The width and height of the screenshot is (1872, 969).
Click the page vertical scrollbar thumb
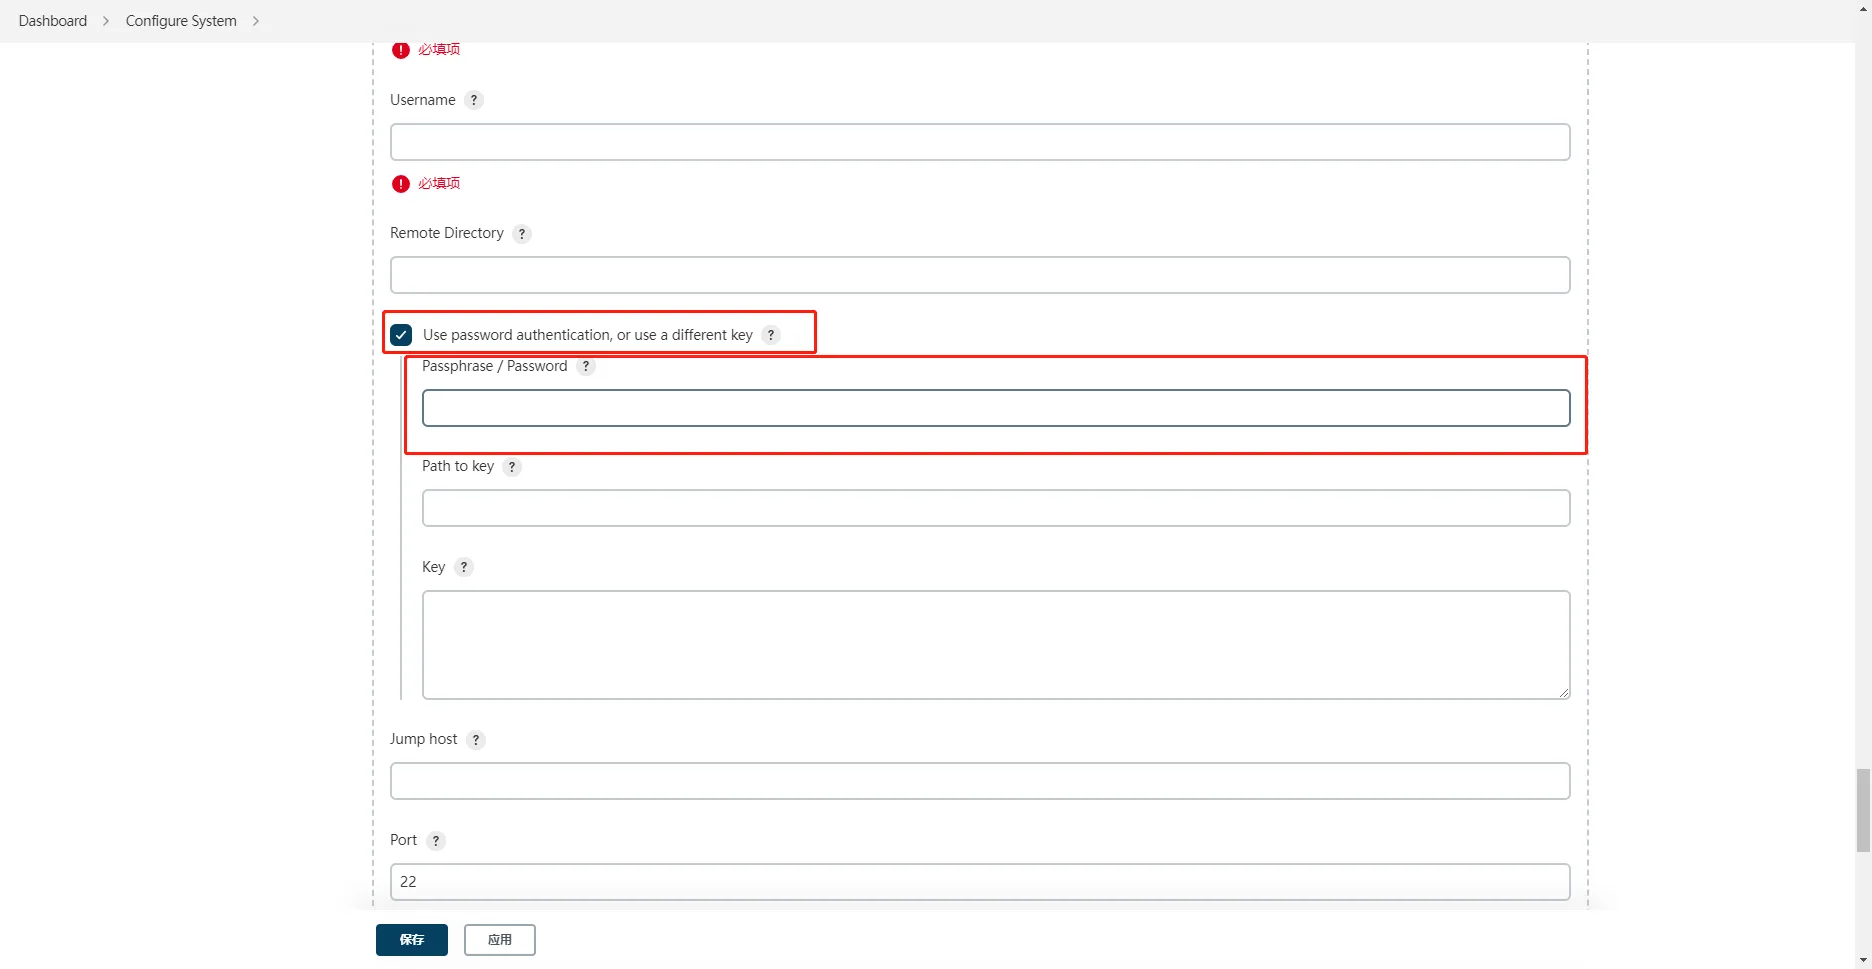pyautogui.click(x=1862, y=810)
